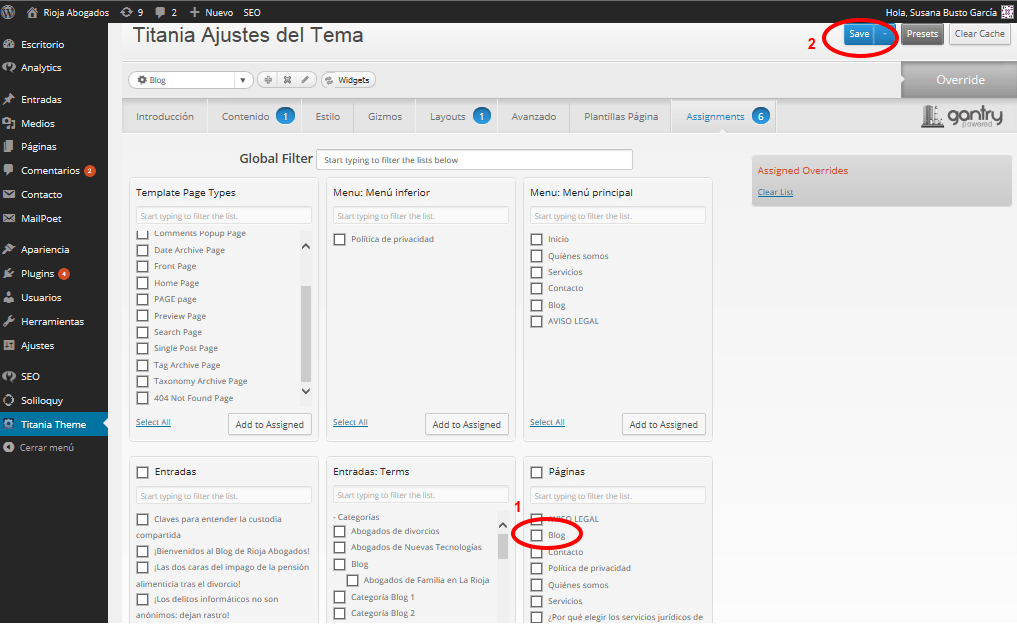Open the Save button dropdown arrow
Screen dimensions: 1017x624
tap(884, 34)
